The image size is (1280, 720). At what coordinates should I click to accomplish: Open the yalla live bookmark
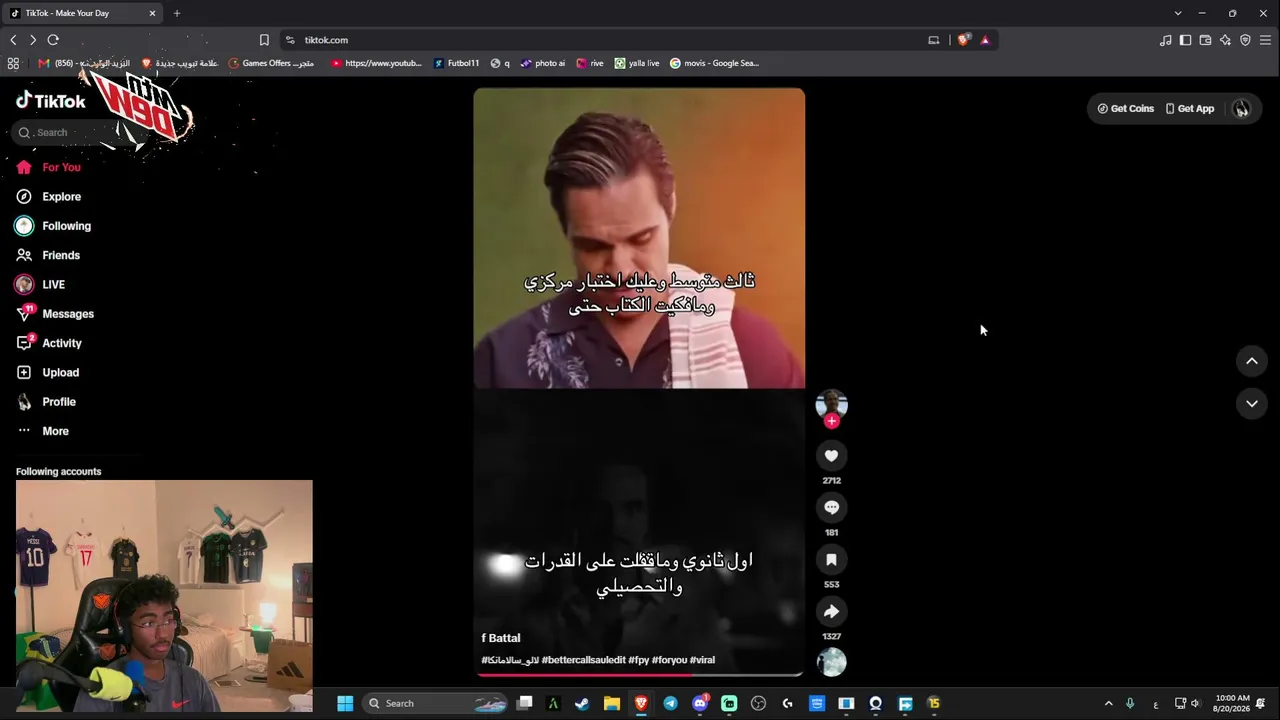coord(637,63)
